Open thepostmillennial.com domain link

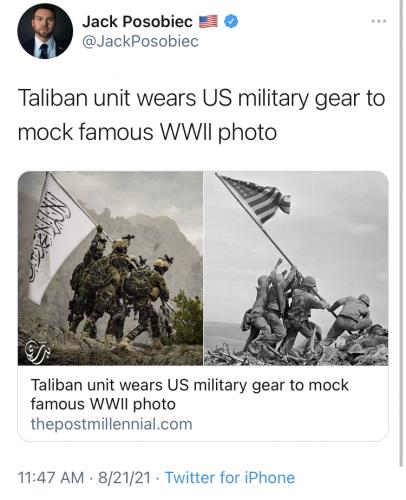click(111, 424)
